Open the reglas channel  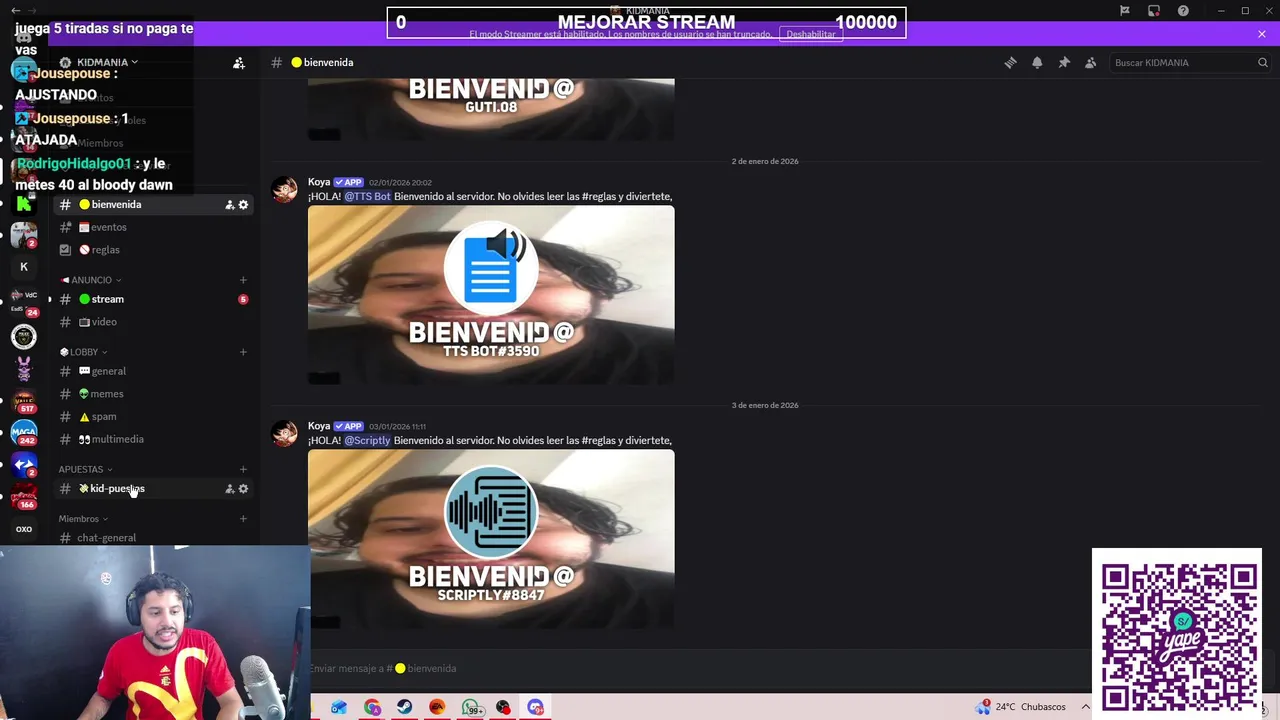pyautogui.click(x=152, y=250)
